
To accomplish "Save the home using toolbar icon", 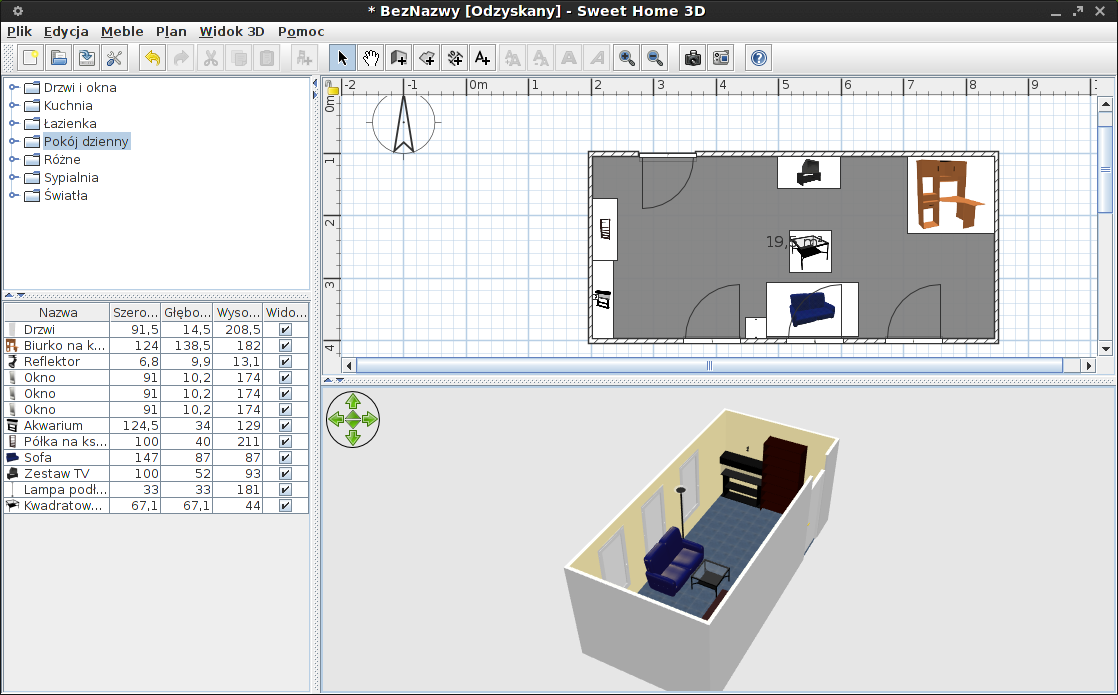I will 86,58.
